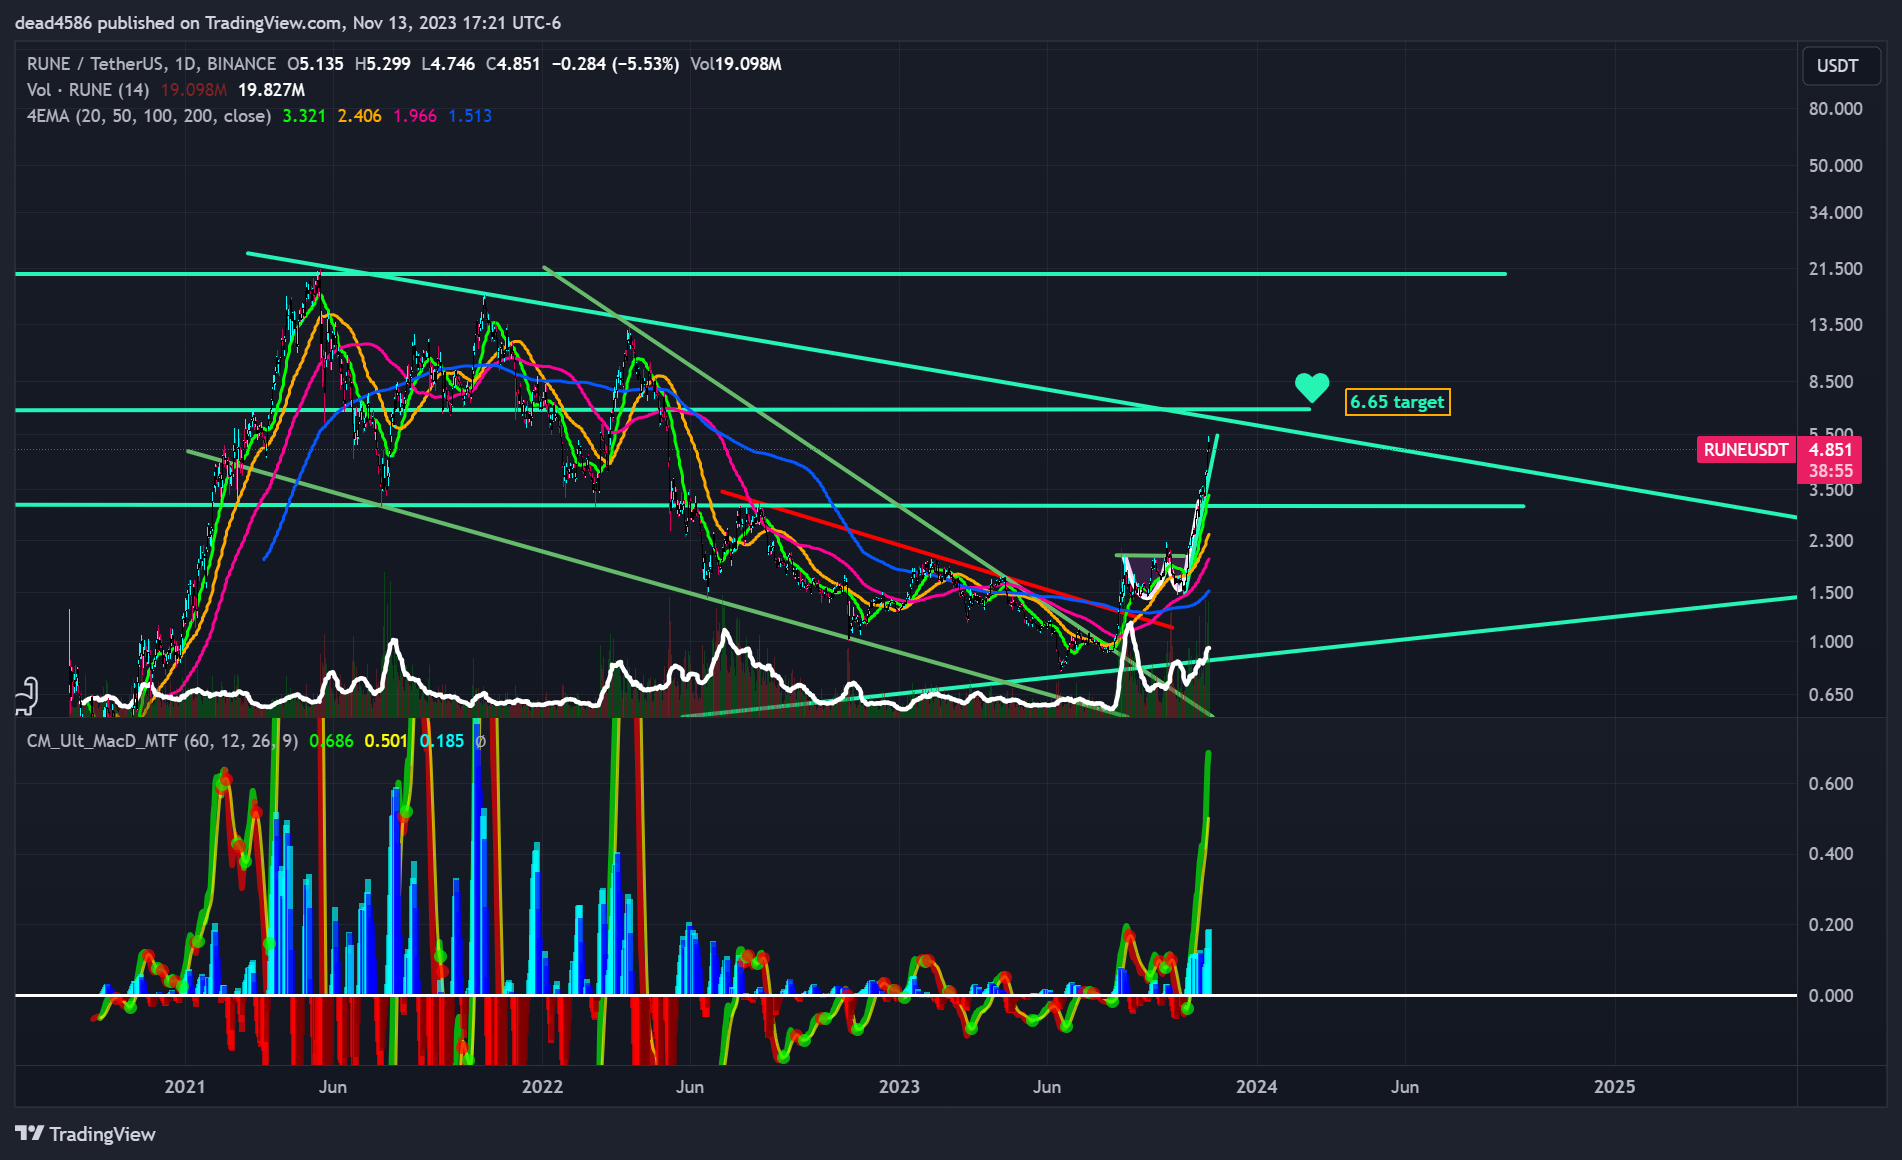The width and height of the screenshot is (1902, 1160).
Task: Click the 38:55 countdown timer label
Action: 1830,471
